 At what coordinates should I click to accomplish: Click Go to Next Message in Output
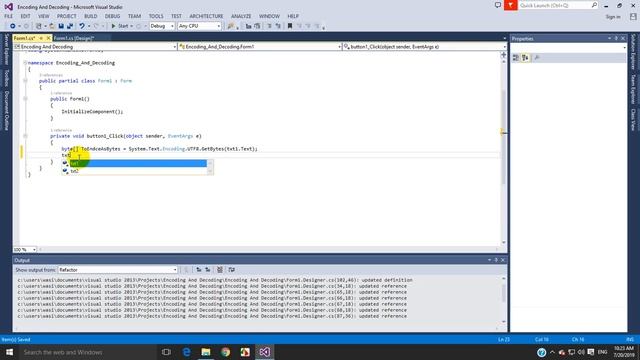point(208,270)
